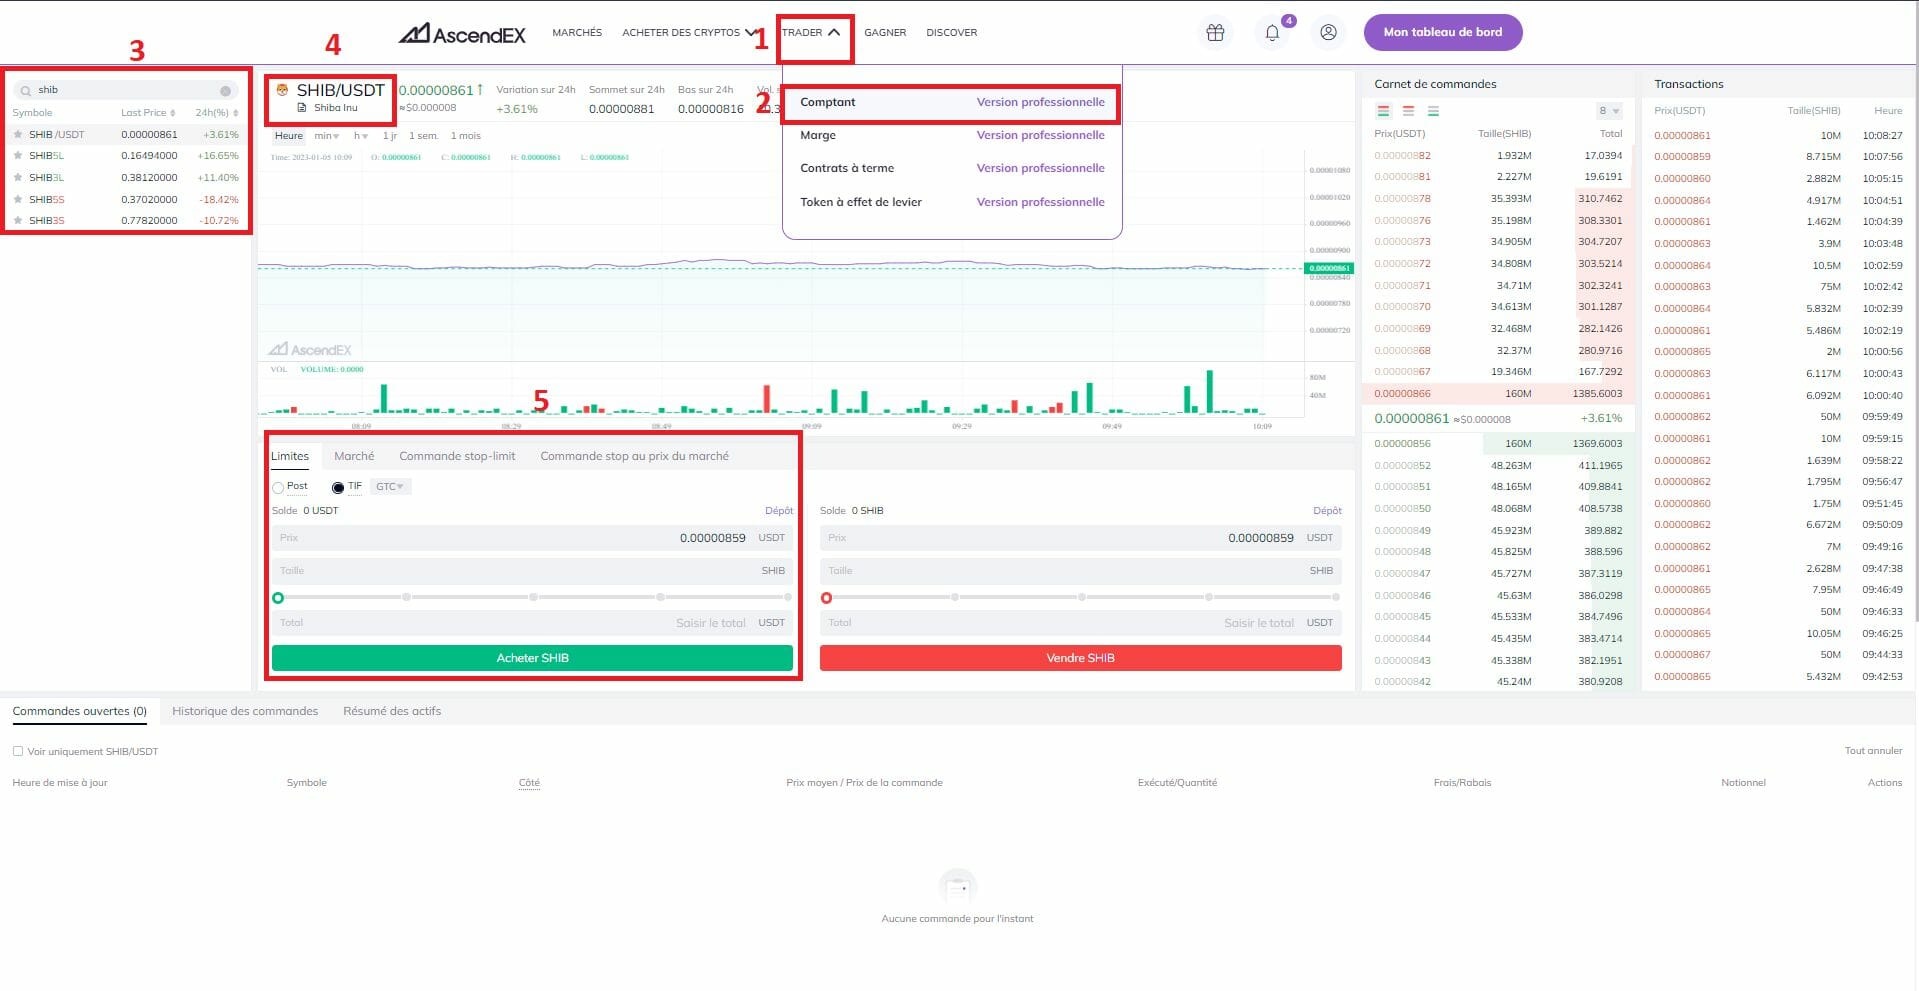Switch to the Limites order tab
Image resolution: width=1919 pixels, height=991 pixels.
[290, 456]
